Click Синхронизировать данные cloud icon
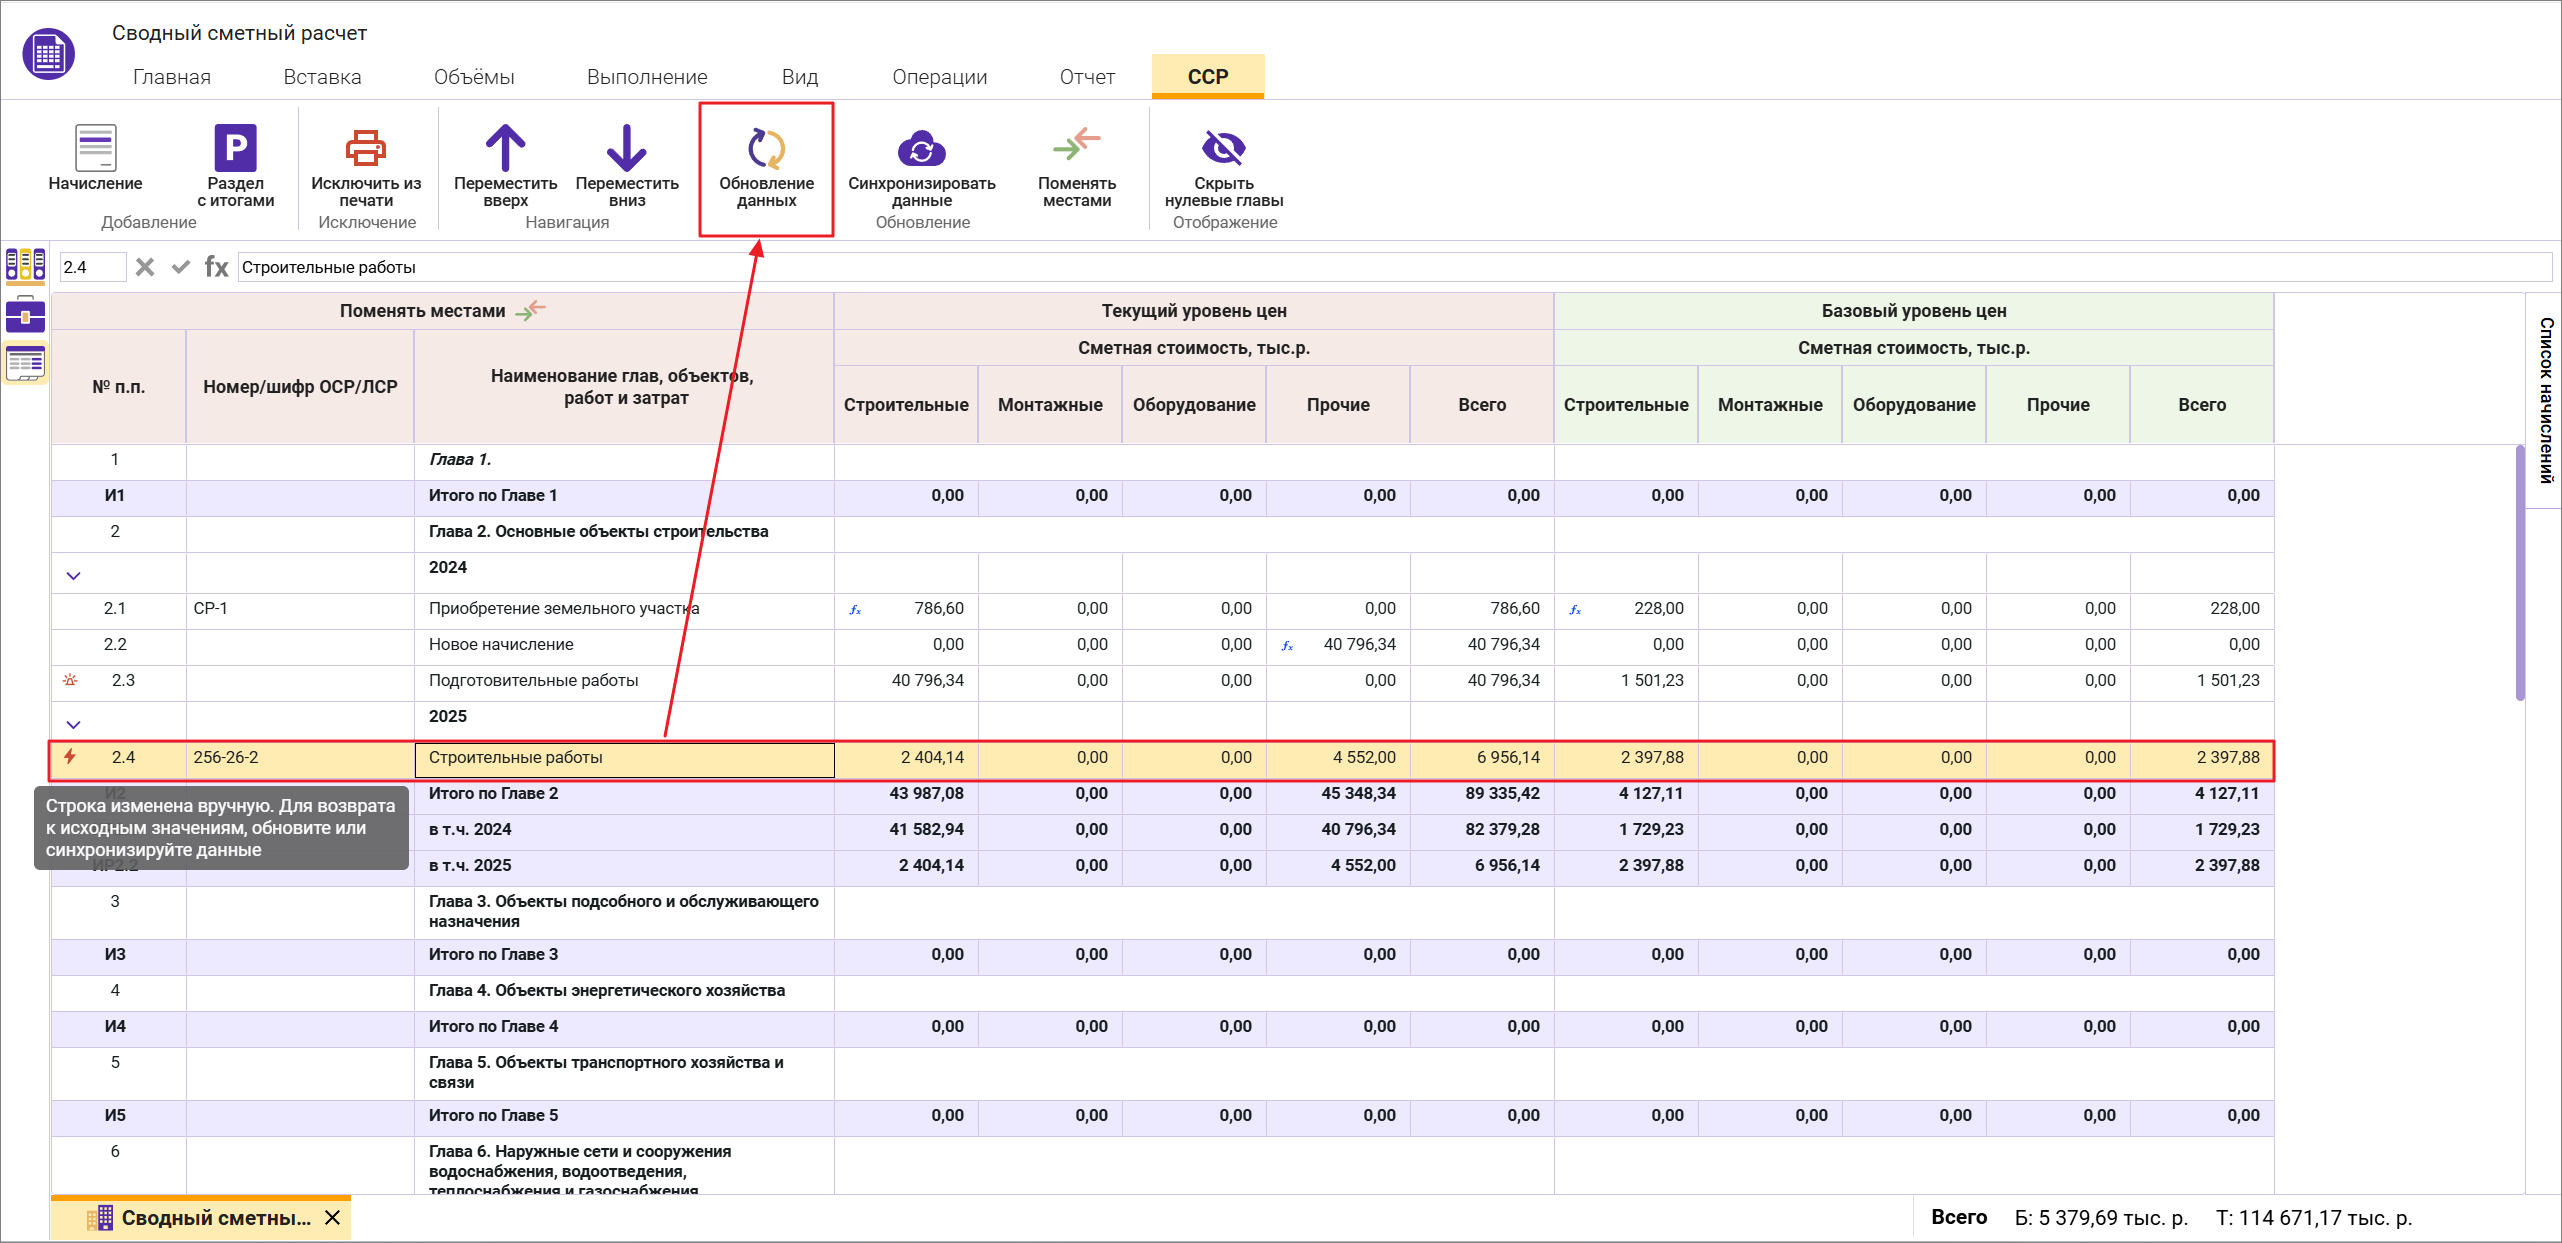 pyautogui.click(x=921, y=149)
